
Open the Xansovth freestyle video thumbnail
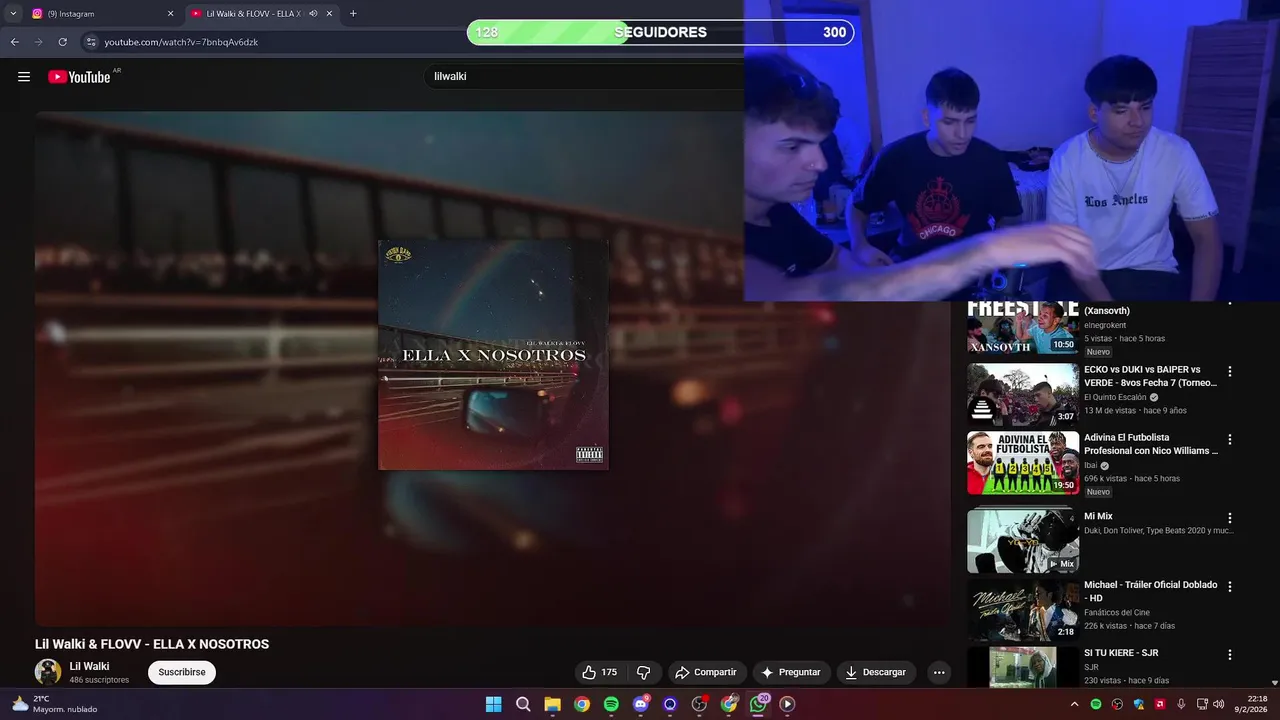[x=1023, y=327]
